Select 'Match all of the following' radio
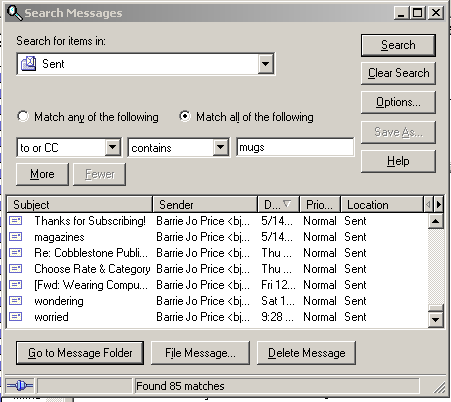451x402 pixels. (185, 116)
